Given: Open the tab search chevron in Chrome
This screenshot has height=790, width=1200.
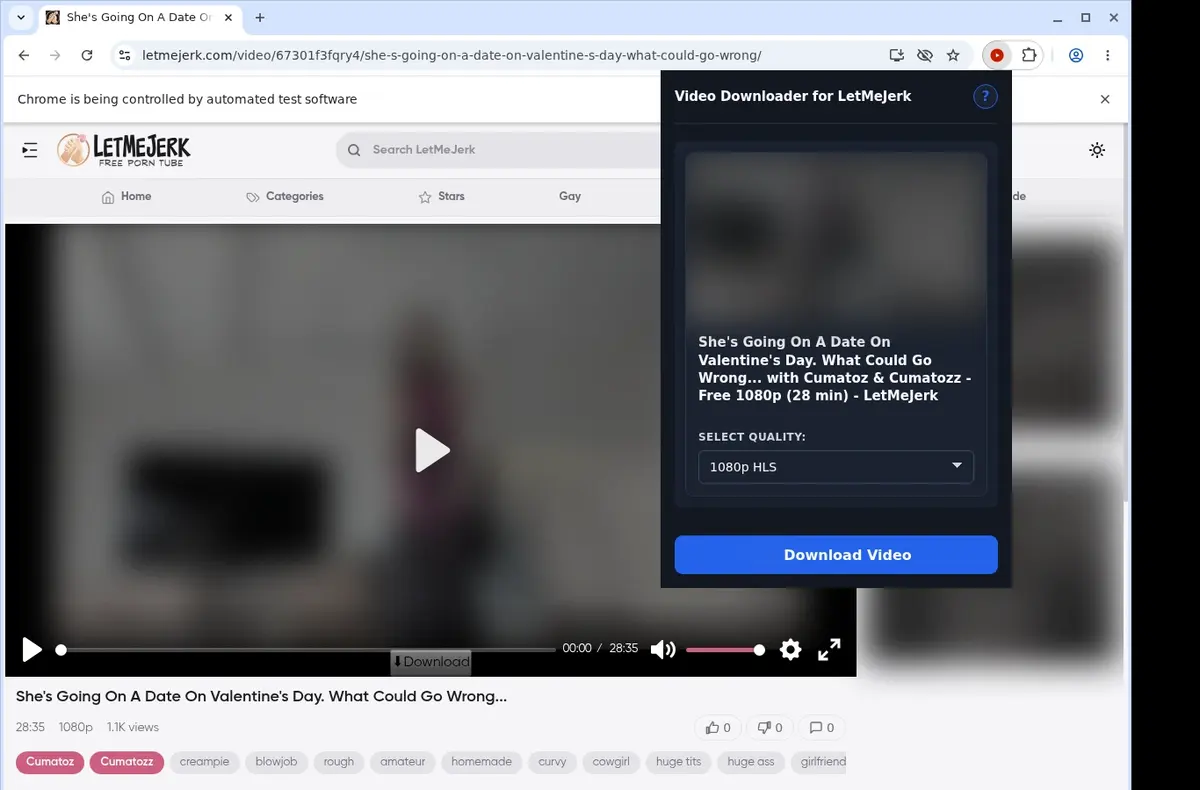Looking at the screenshot, I should click(20, 18).
